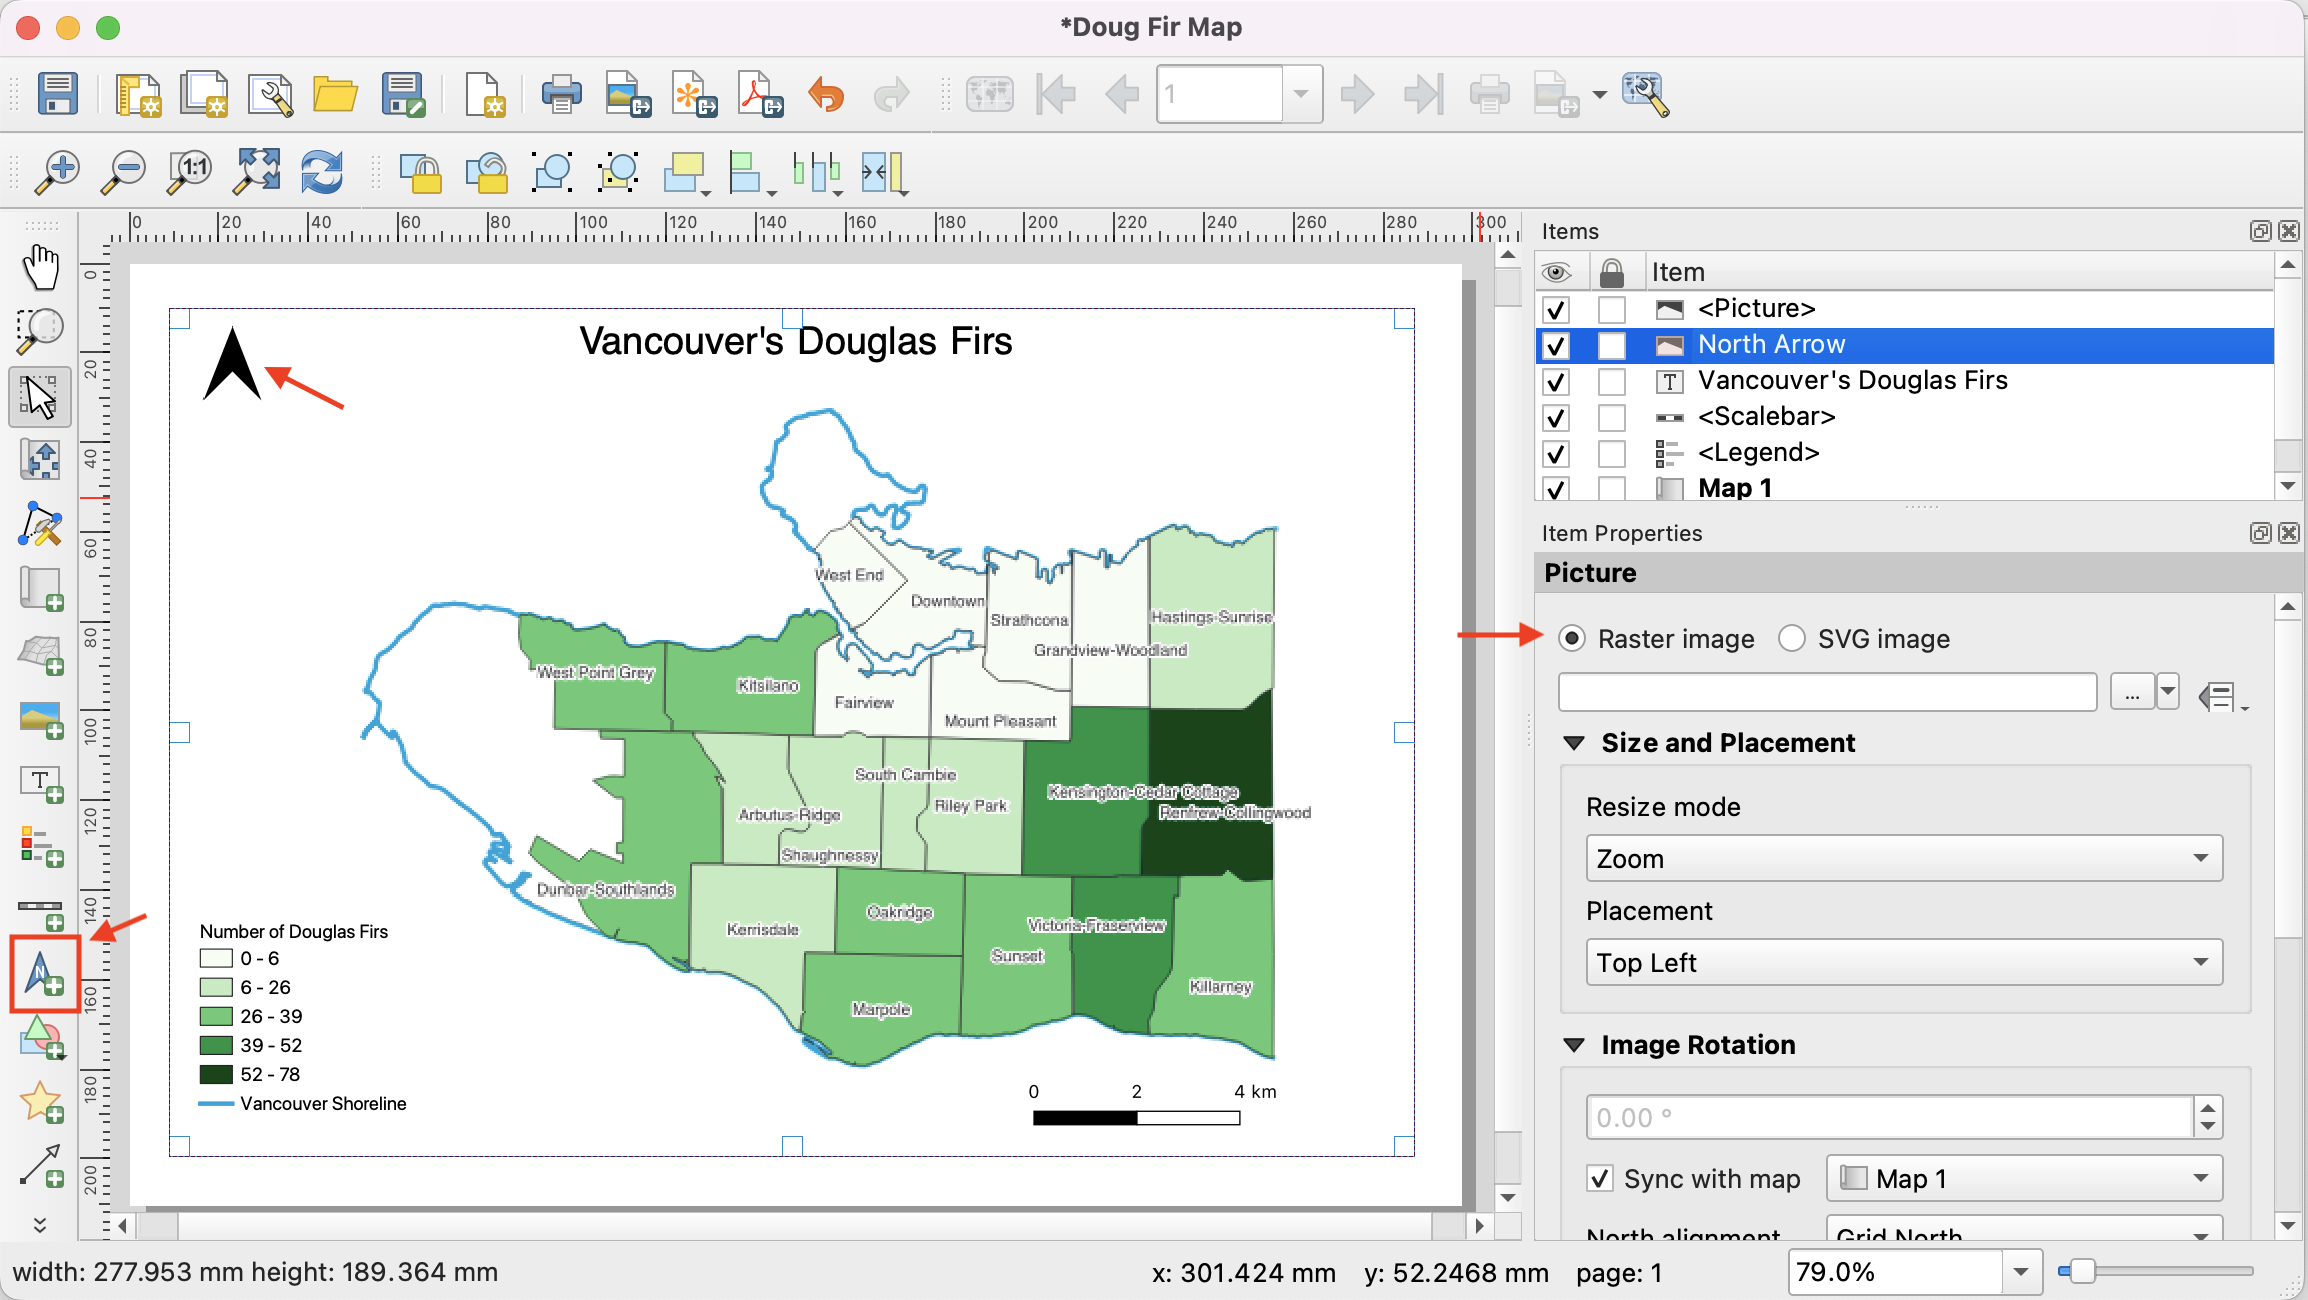Click the image source path field
2308x1300 pixels.
click(1827, 693)
